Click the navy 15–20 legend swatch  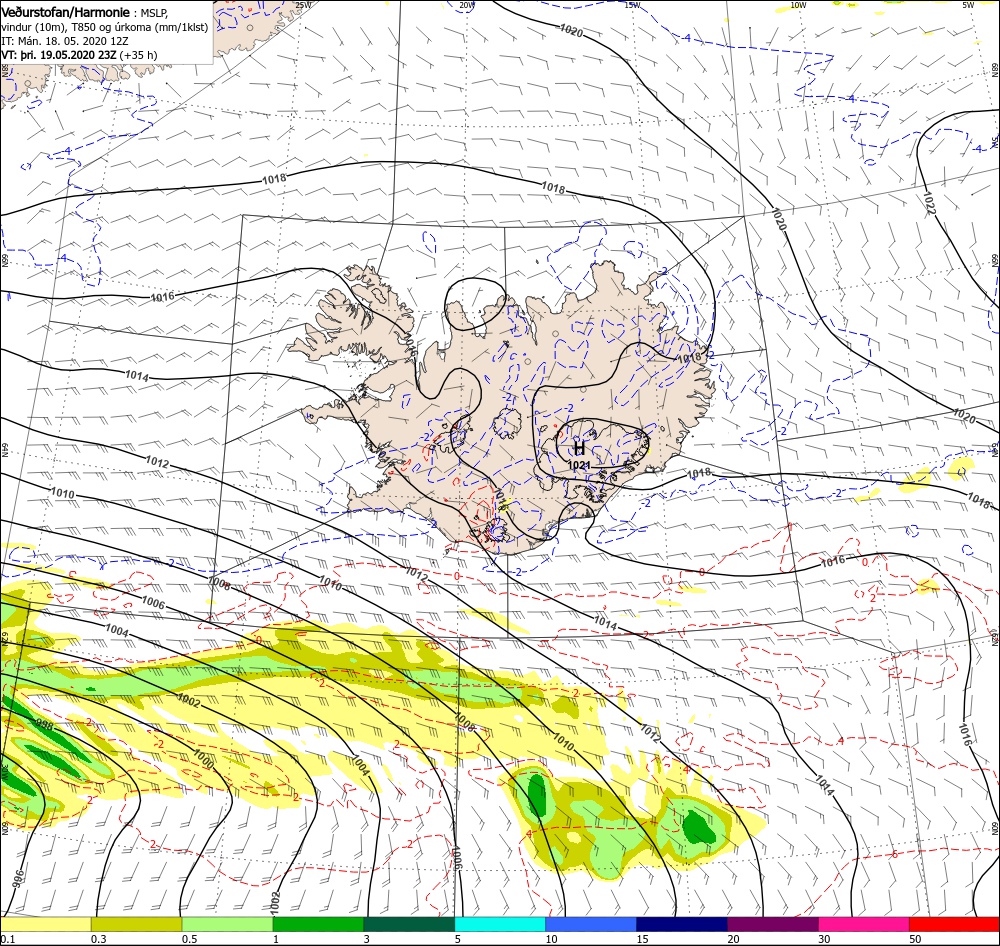point(682,924)
